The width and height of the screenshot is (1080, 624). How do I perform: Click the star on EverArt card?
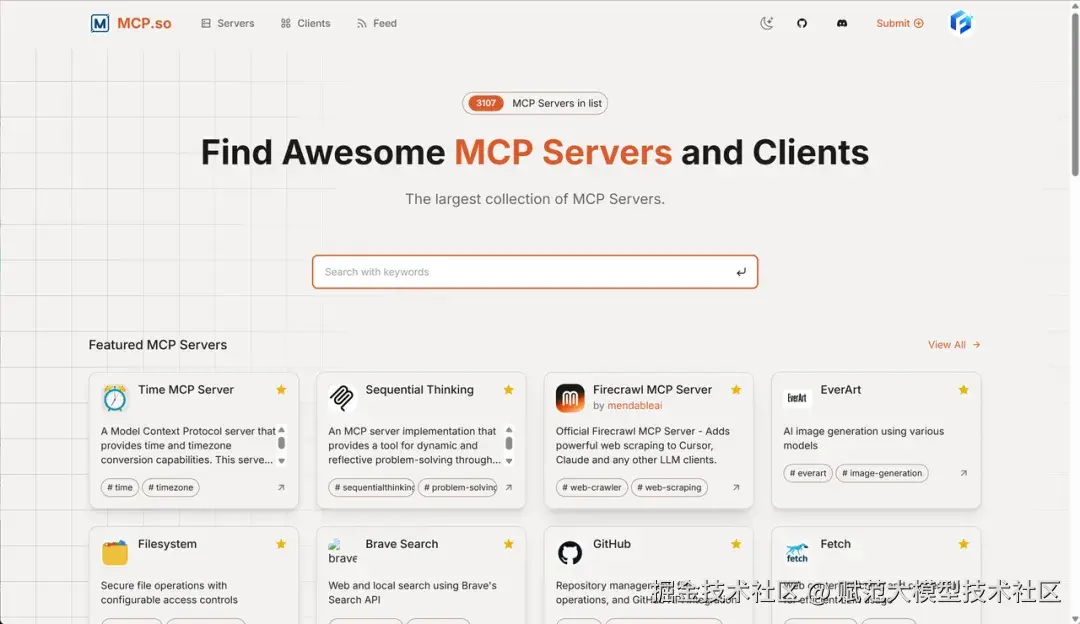point(963,390)
